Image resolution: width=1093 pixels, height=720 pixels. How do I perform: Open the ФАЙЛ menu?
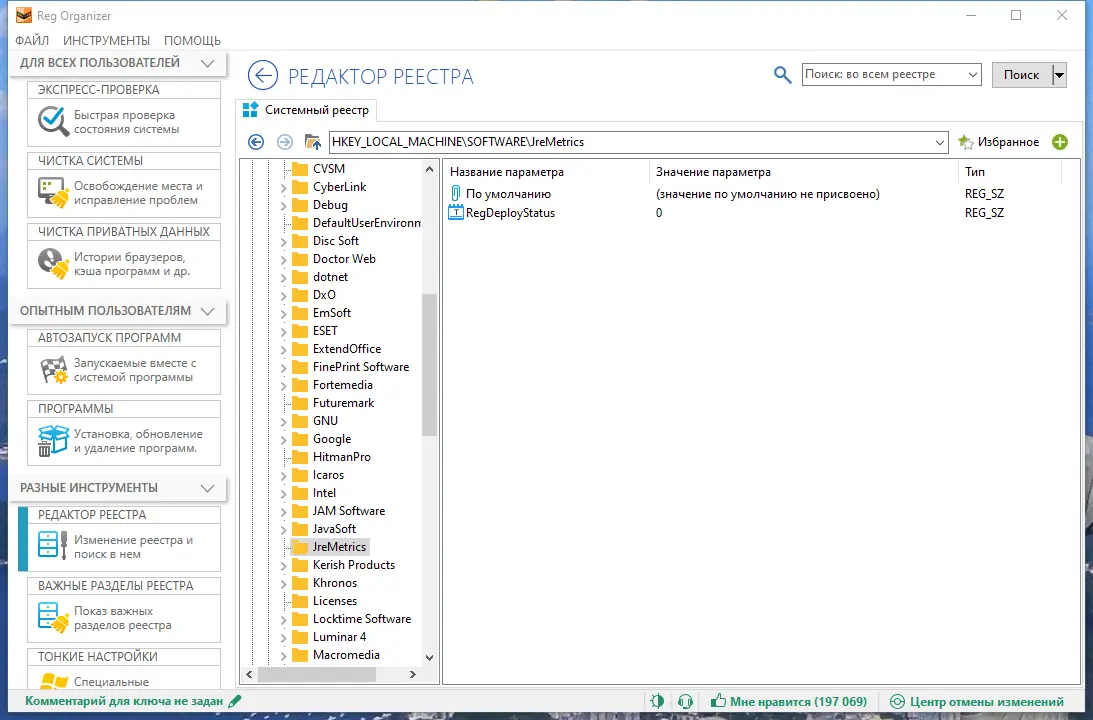[x=32, y=40]
